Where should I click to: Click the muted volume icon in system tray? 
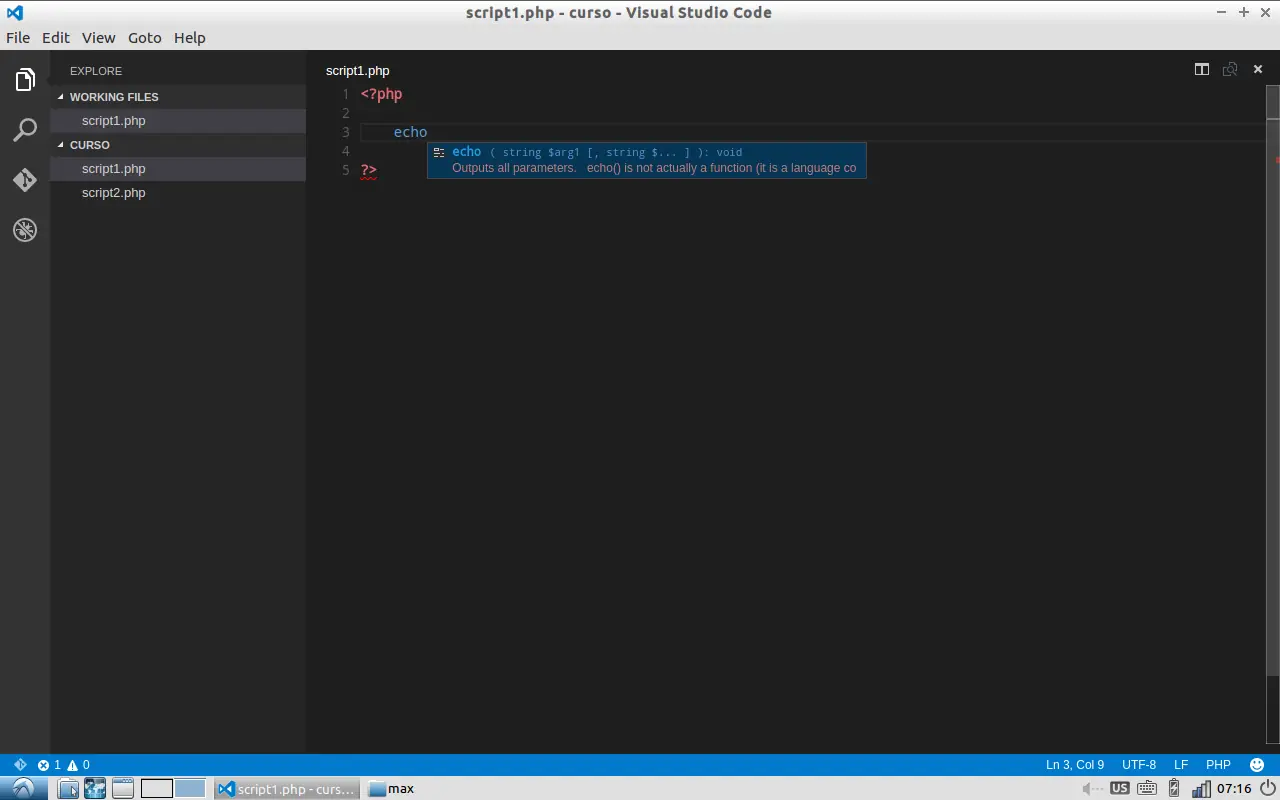pyautogui.click(x=1092, y=788)
